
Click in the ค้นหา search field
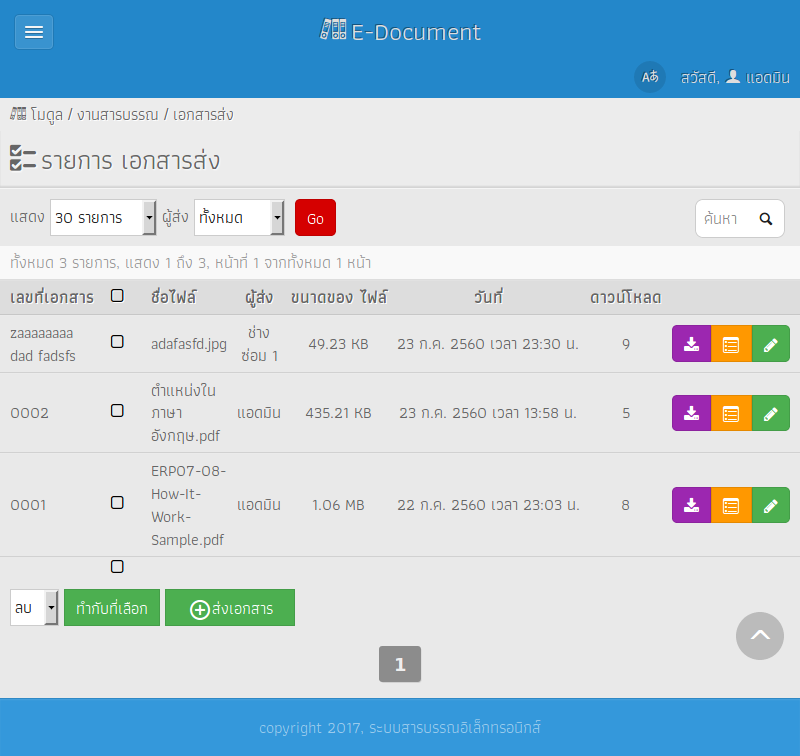point(724,219)
